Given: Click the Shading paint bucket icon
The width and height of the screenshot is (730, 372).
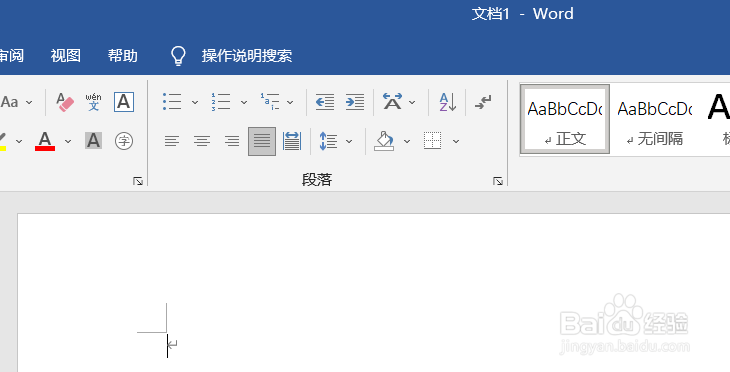Looking at the screenshot, I should 384,141.
